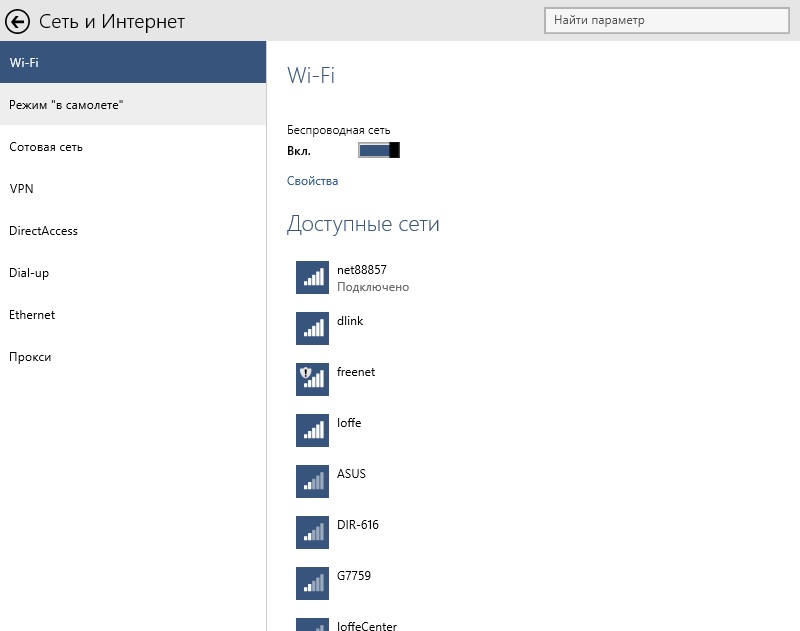This screenshot has width=800, height=631.
Task: Select Ethernet in the sidebar
Action: pyautogui.click(x=133, y=315)
